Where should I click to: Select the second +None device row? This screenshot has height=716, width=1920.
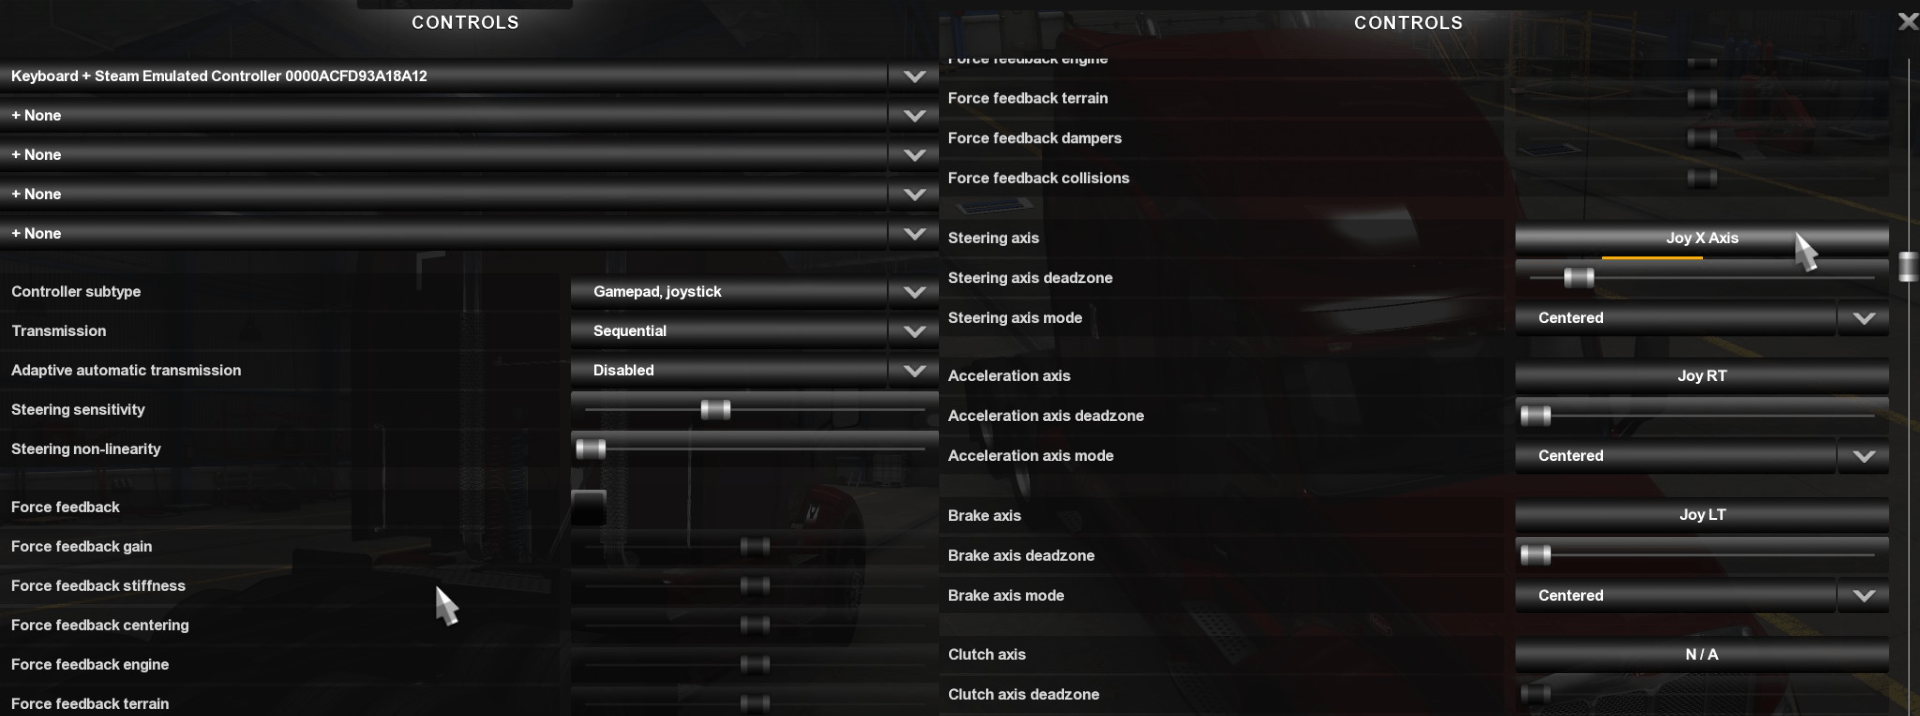point(469,155)
